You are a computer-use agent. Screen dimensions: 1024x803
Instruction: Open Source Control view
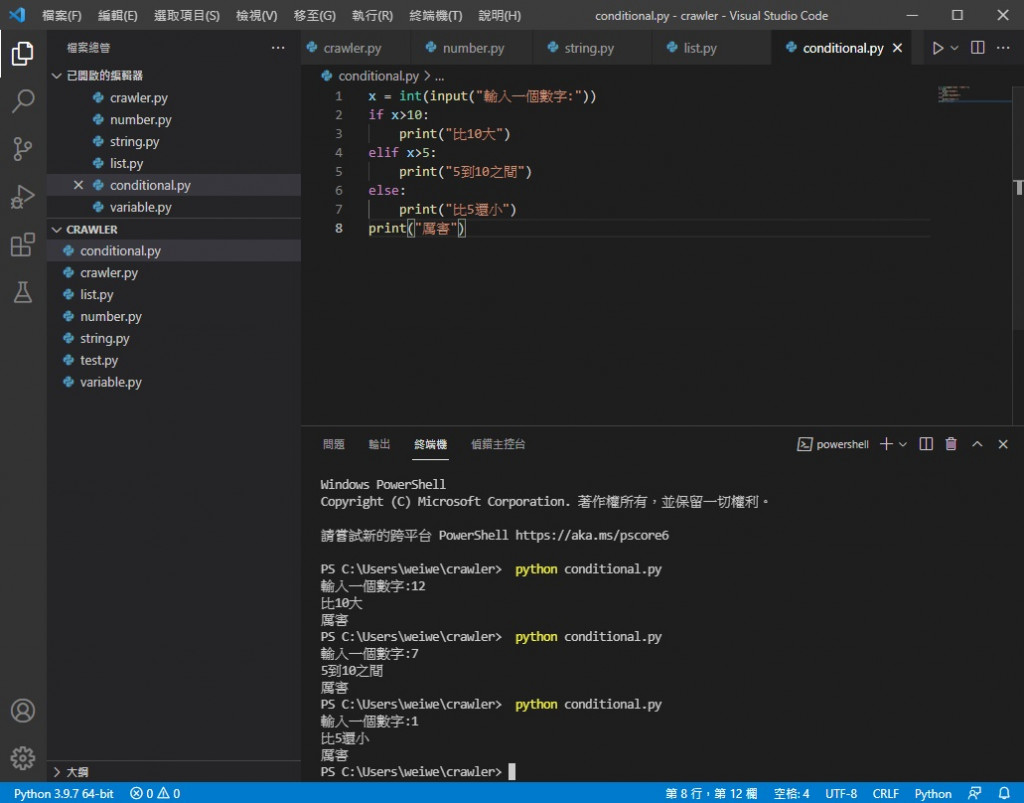click(23, 149)
